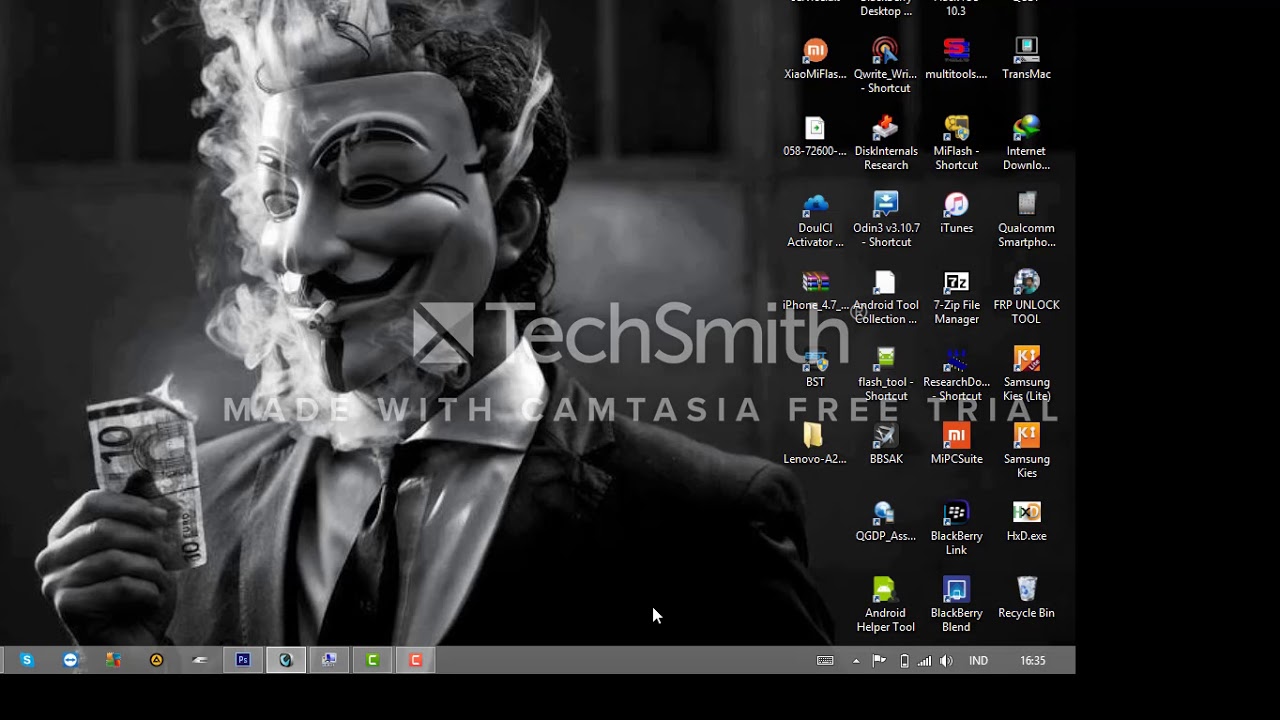Open the flash_tool shortcut
1280x720 pixels.
(885, 374)
